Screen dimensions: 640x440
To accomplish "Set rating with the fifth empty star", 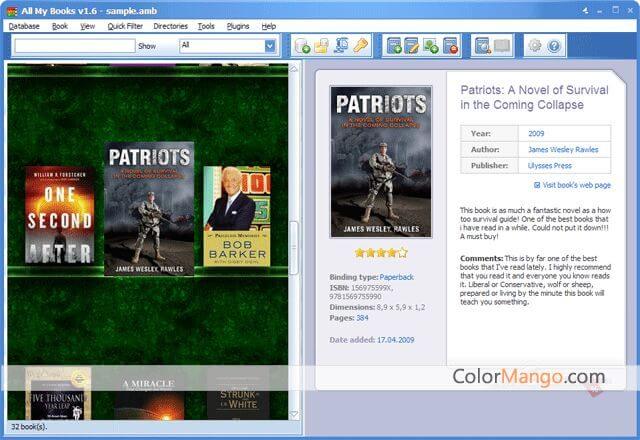I will [402, 253].
